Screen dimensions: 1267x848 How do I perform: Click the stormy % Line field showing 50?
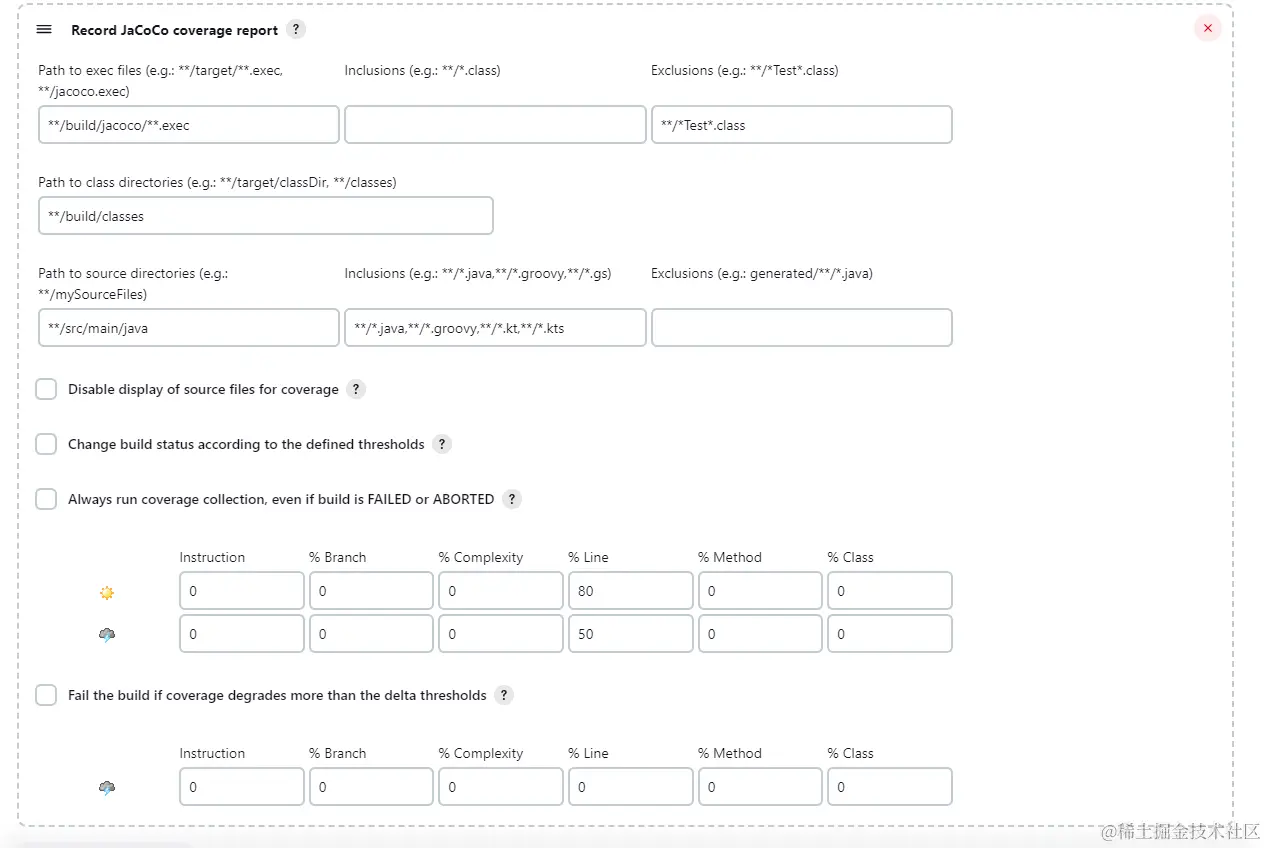tap(631, 634)
